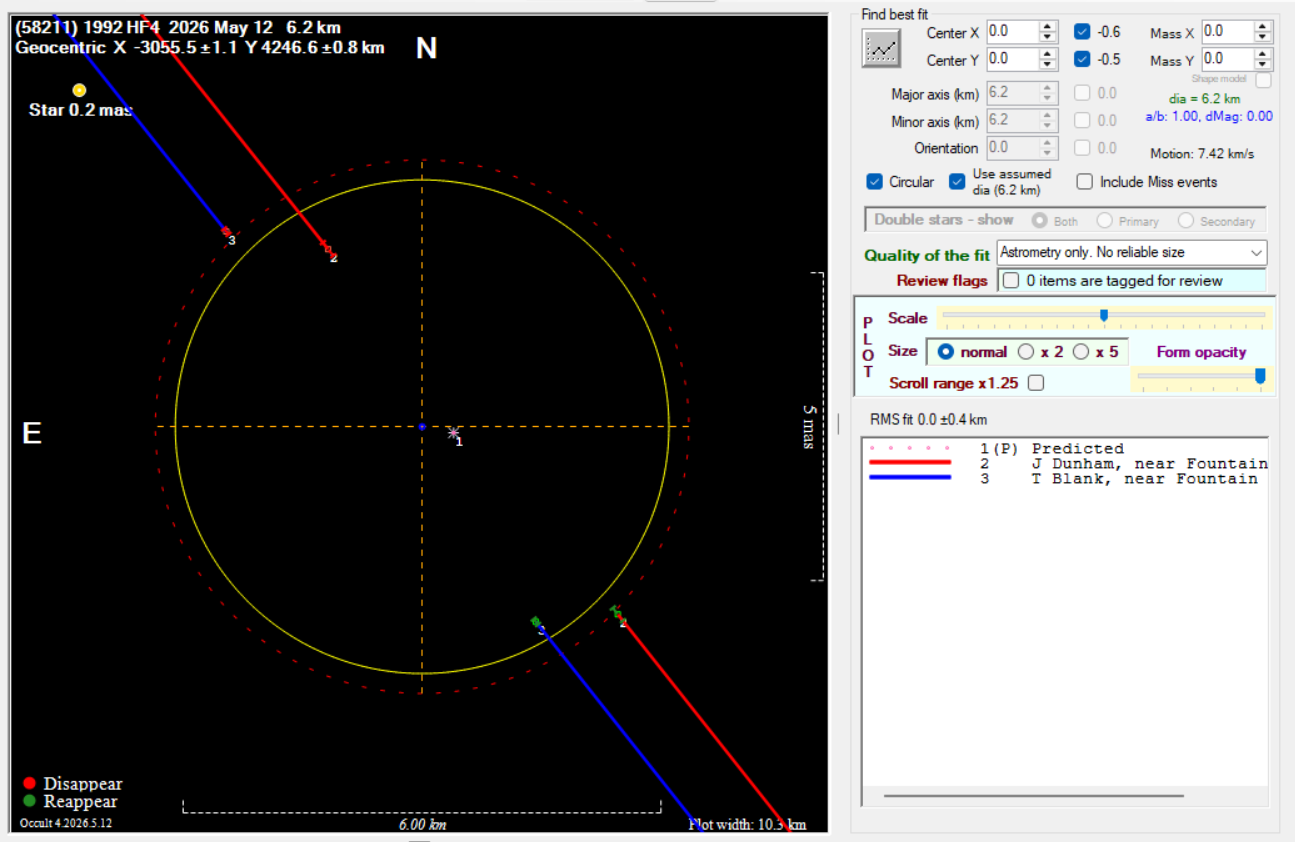This screenshot has height=842, width=1295.
Task: Click chord 2 disappear marker
Action: tap(325, 245)
